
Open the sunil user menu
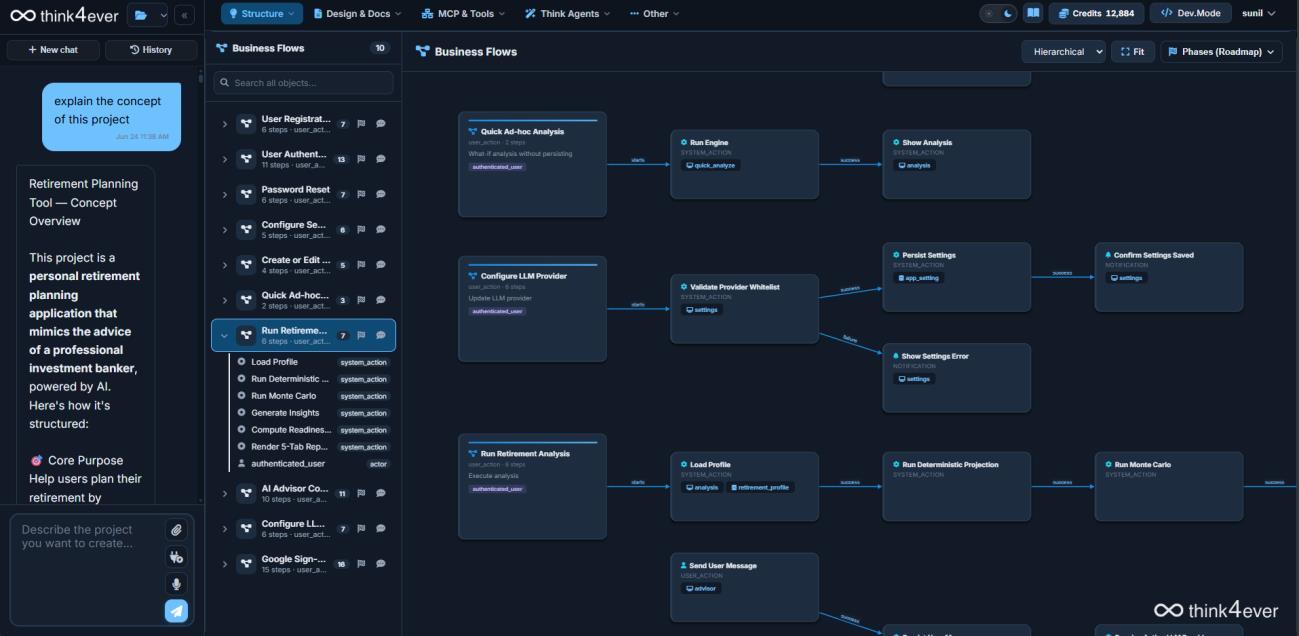coord(1259,14)
